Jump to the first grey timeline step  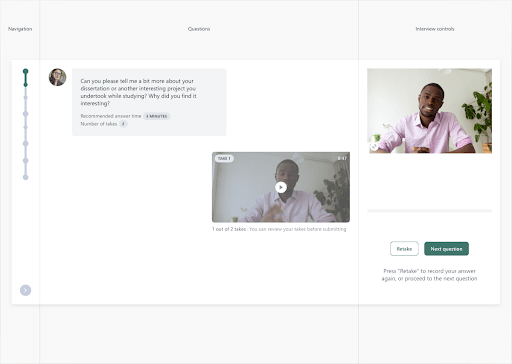tap(25, 98)
